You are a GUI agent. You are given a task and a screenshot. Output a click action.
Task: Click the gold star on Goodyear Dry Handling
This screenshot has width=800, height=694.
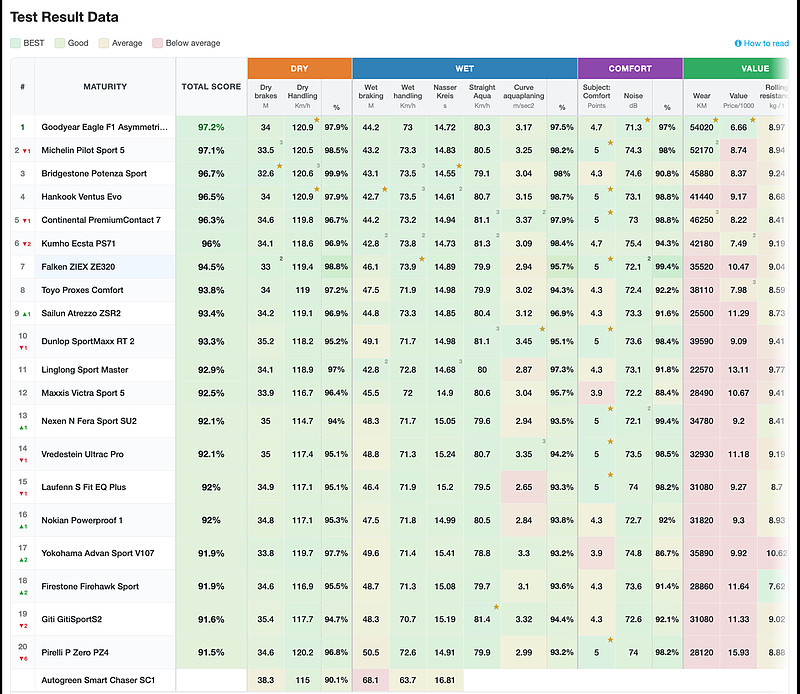point(317,120)
